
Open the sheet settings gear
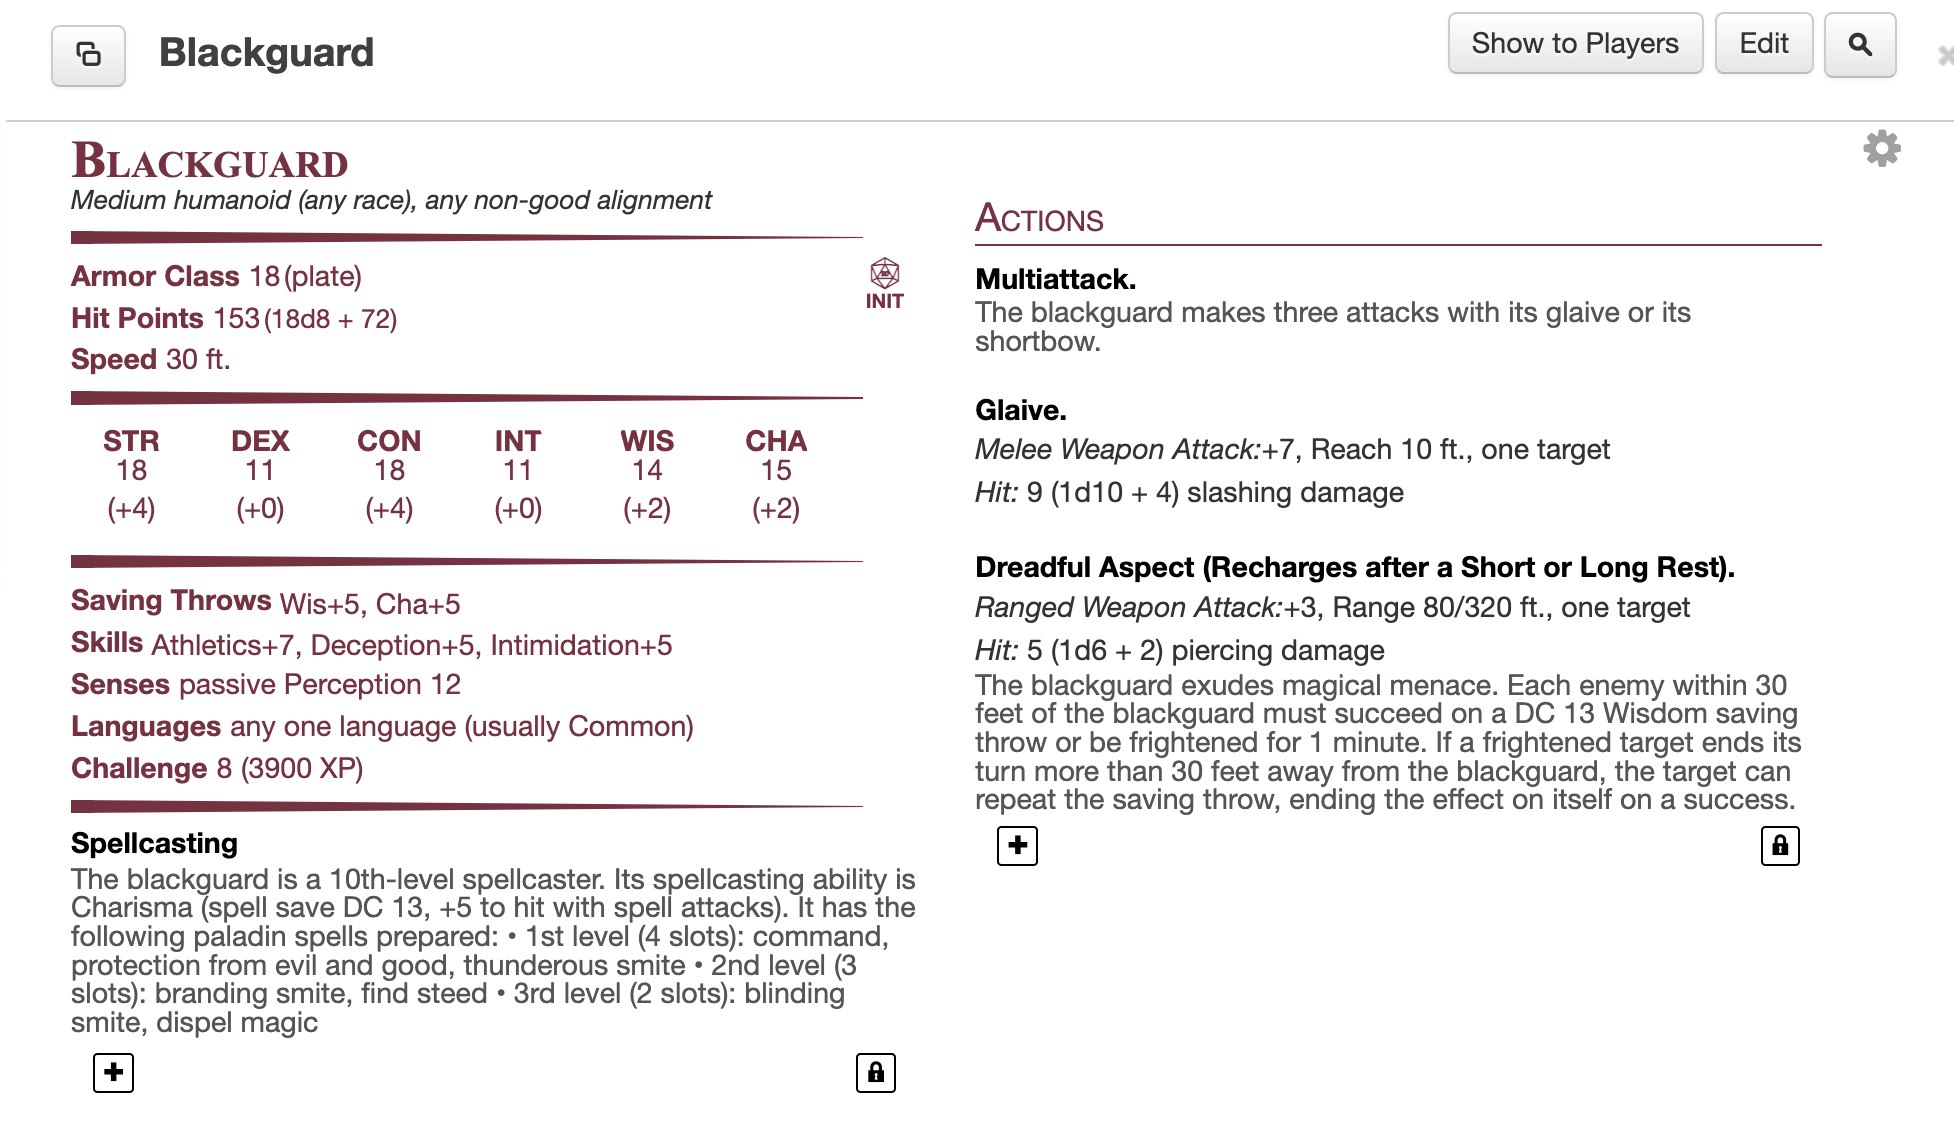coord(1881,149)
